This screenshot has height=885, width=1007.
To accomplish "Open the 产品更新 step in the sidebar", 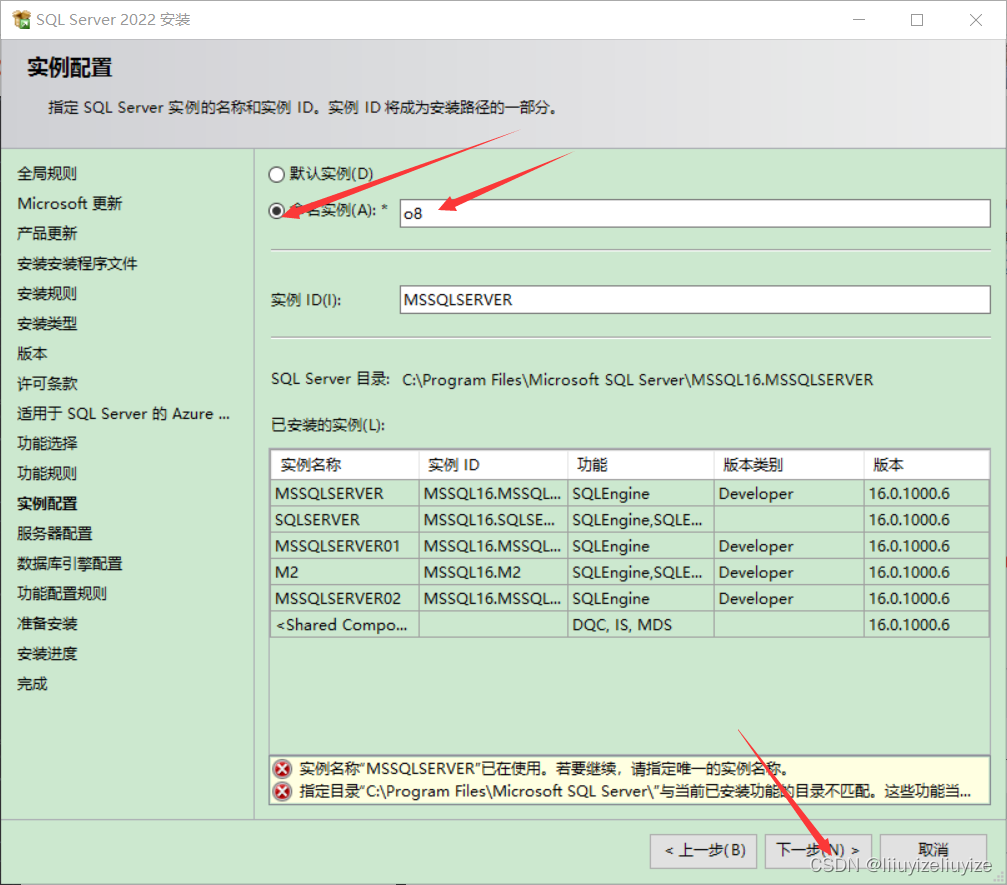I will click(x=47, y=234).
